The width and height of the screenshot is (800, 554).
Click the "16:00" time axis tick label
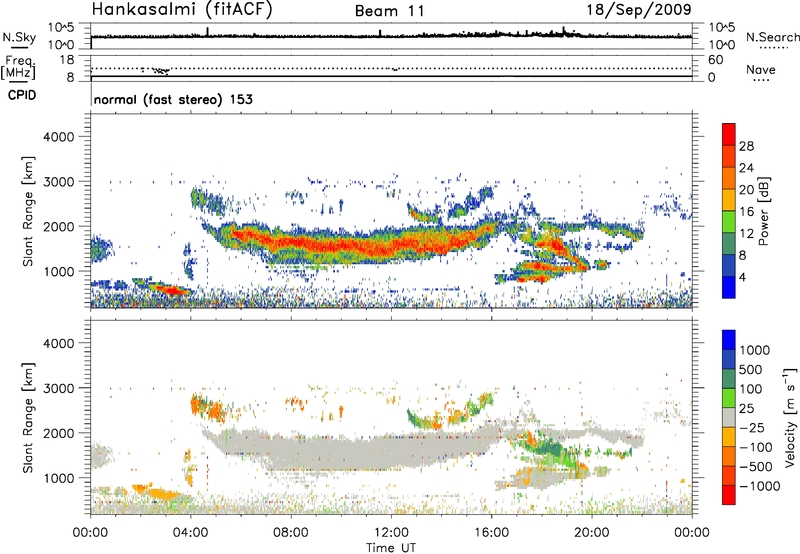point(492,533)
